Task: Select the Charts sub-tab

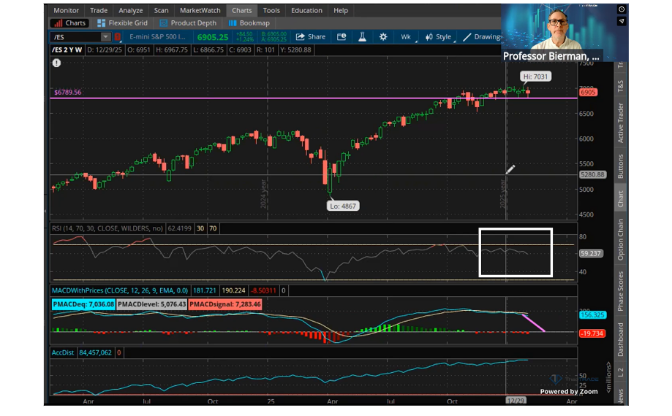Action: point(69,23)
